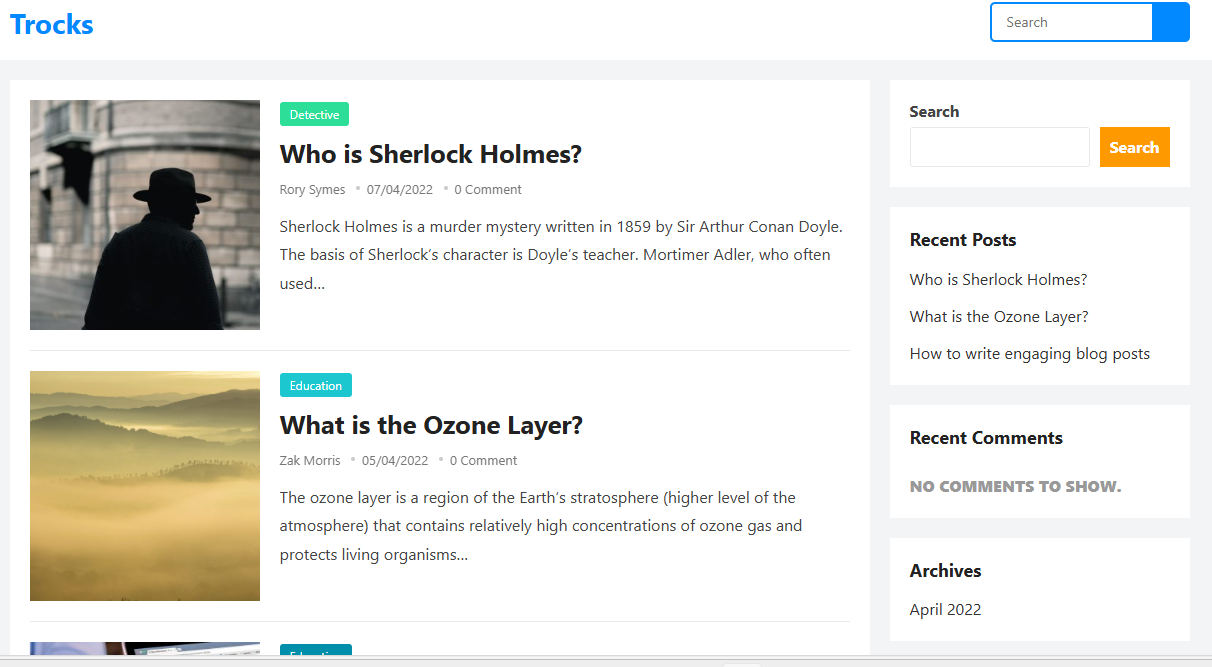Click the 07/04/2022 post date
This screenshot has width=1212, height=667.
[x=399, y=190]
